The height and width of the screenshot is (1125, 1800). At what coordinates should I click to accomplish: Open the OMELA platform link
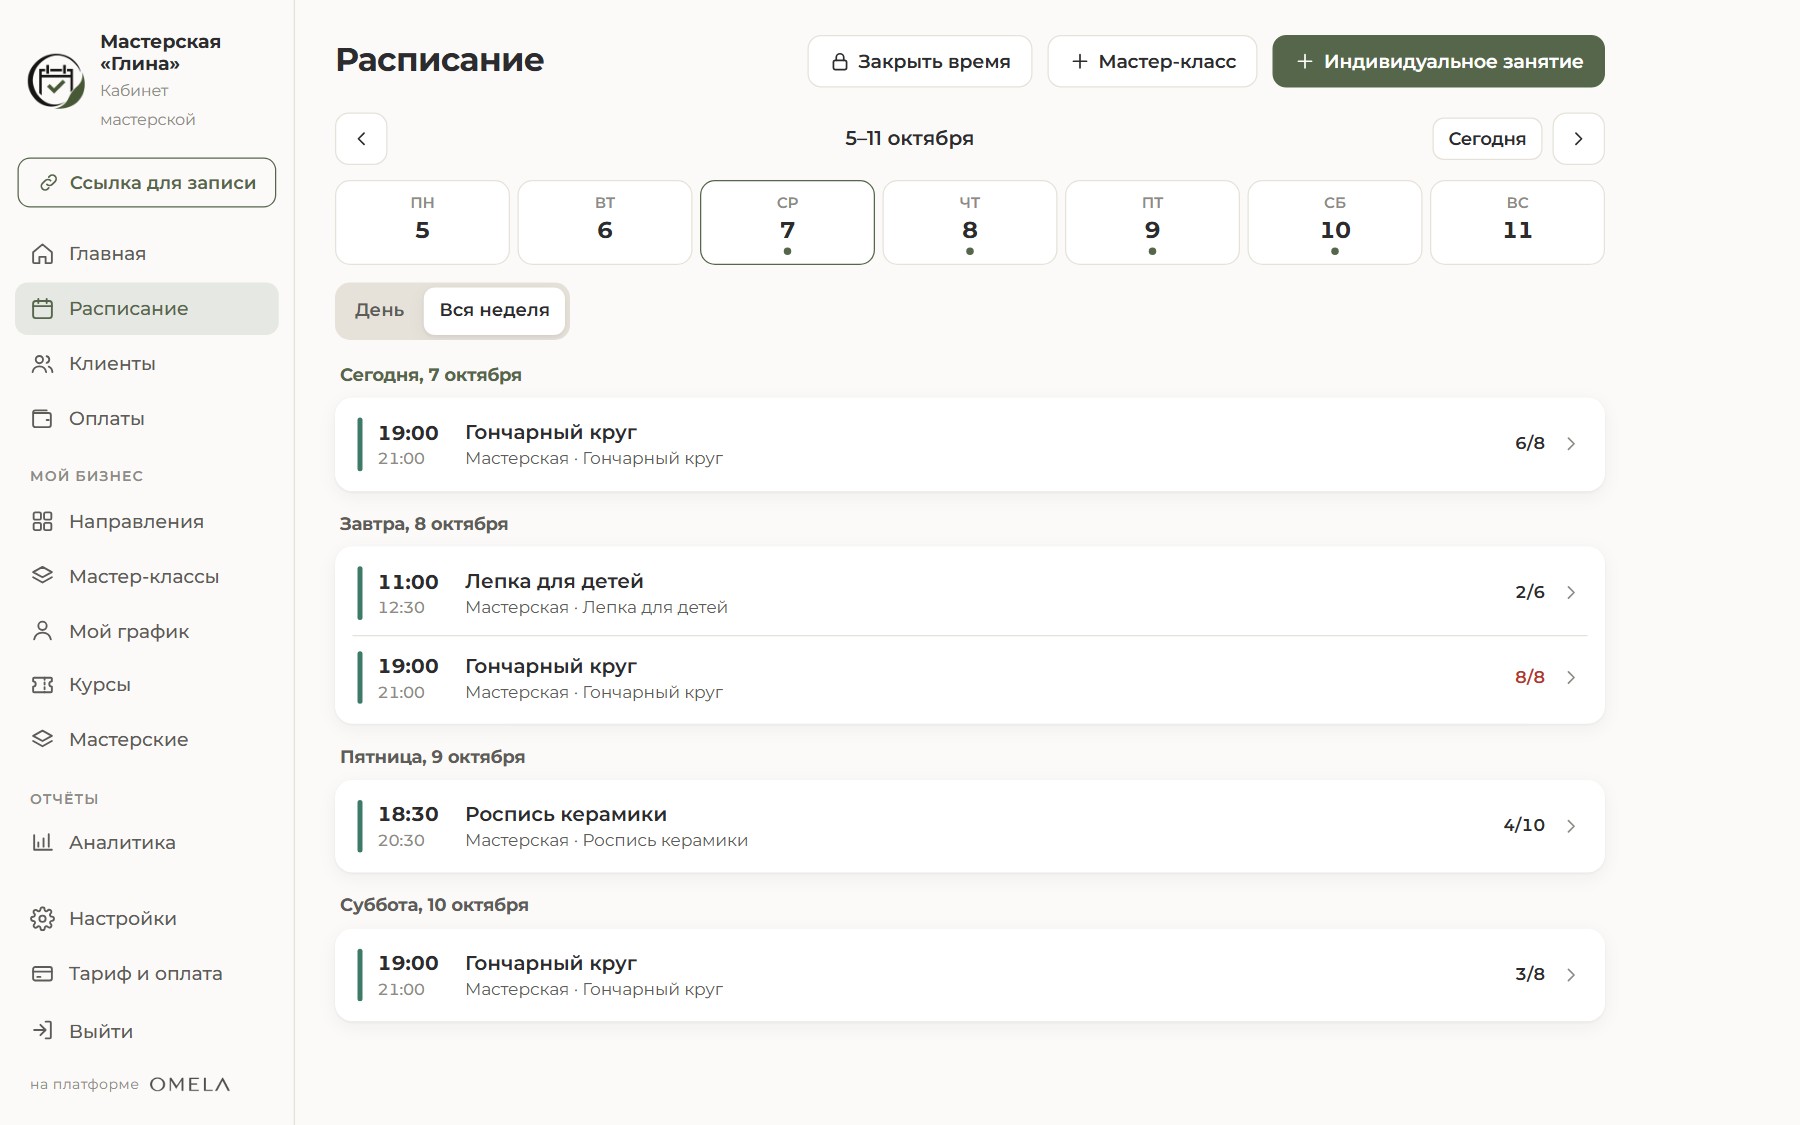click(x=190, y=1085)
